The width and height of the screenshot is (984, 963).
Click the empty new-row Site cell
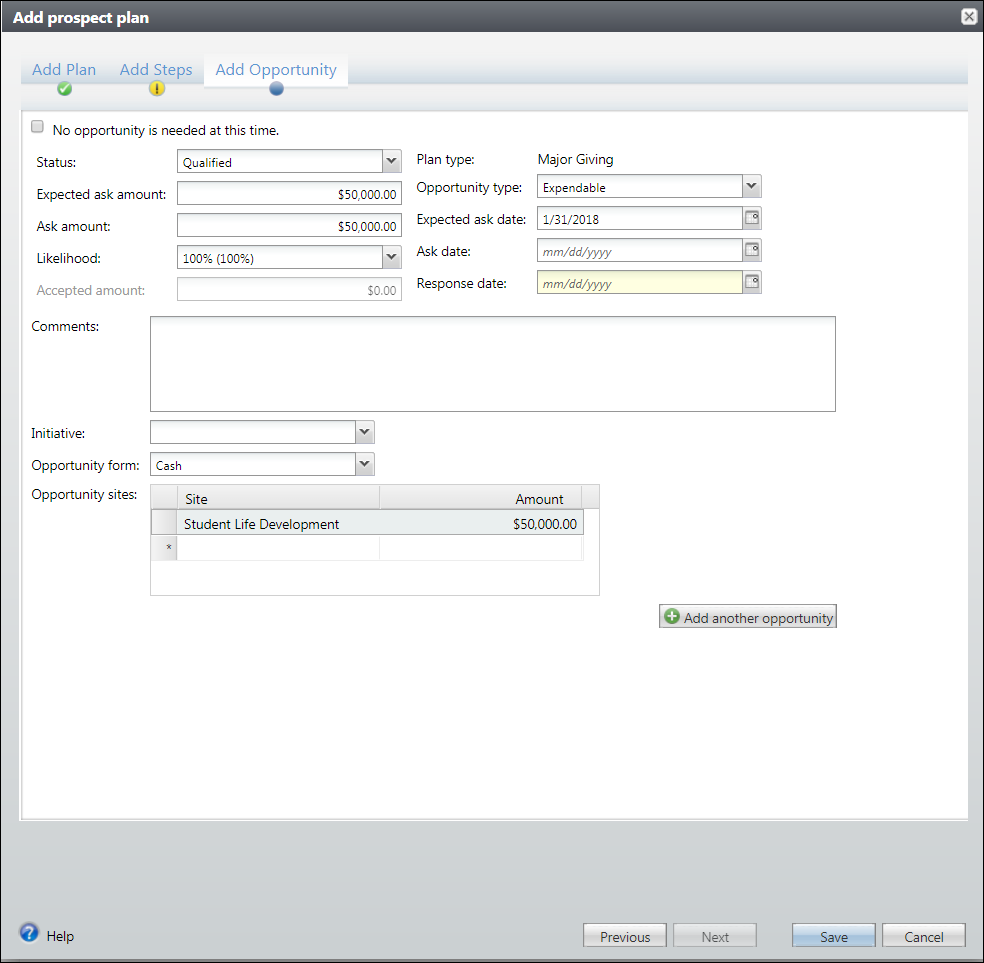click(278, 548)
